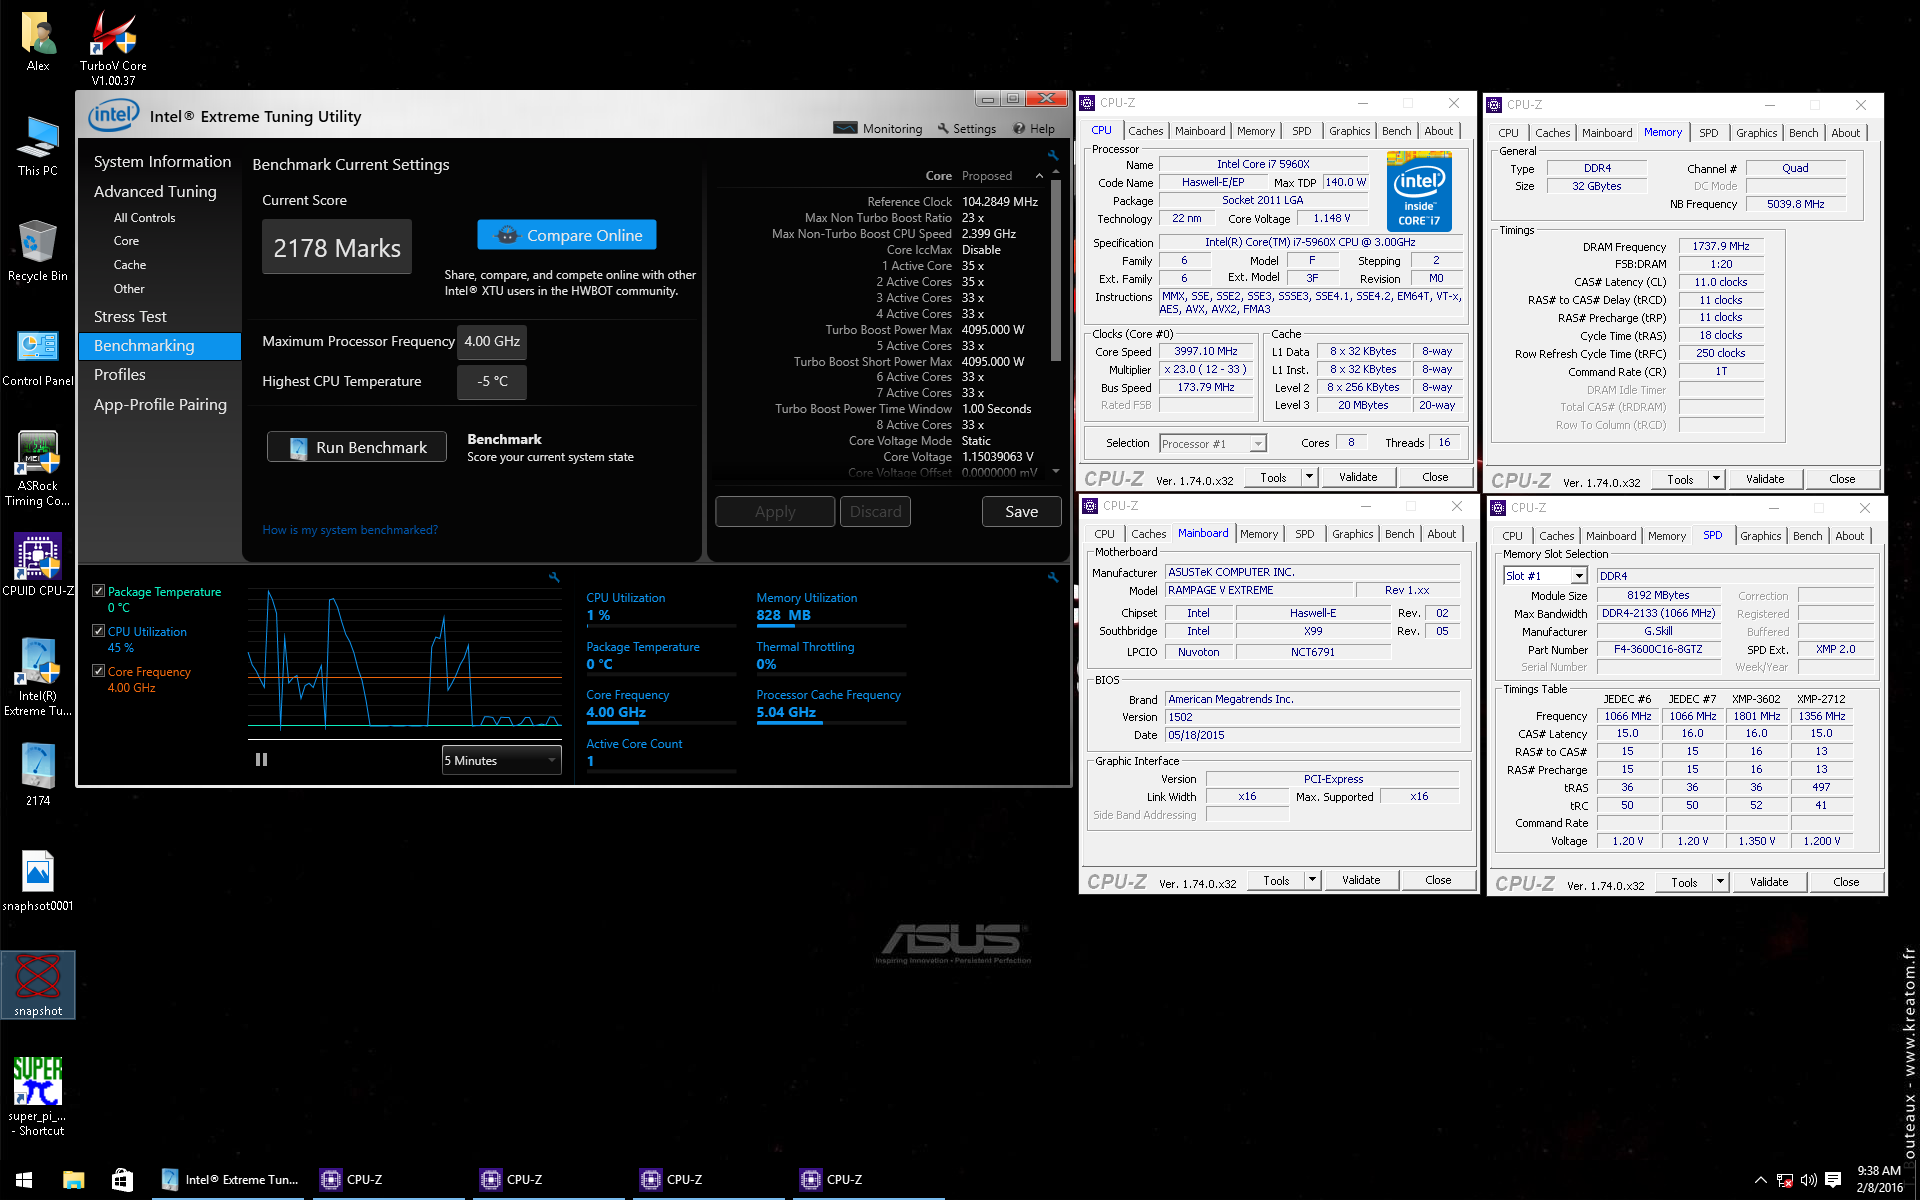Click scrollbar down arrow in settings list
Screen dimensions: 1920x1200
(1055, 471)
